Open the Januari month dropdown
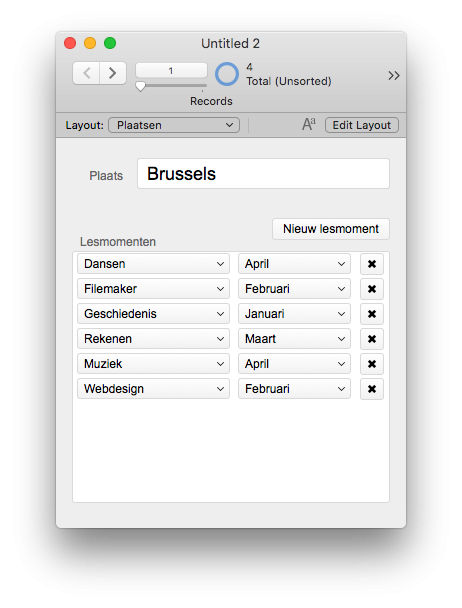The height and width of the screenshot is (608, 462). [294, 314]
